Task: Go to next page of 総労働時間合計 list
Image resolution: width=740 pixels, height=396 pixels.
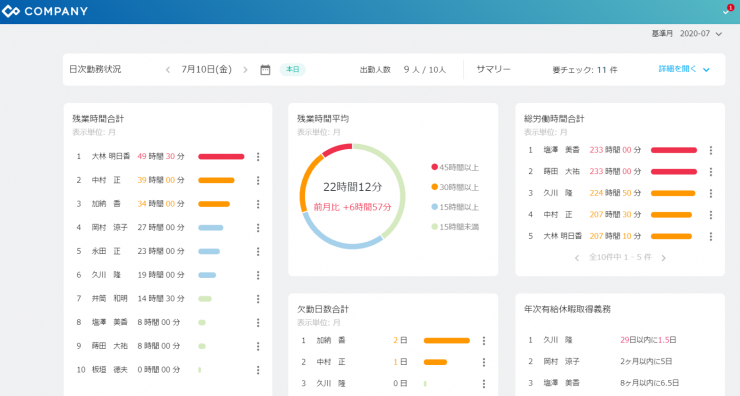Action: tap(664, 258)
